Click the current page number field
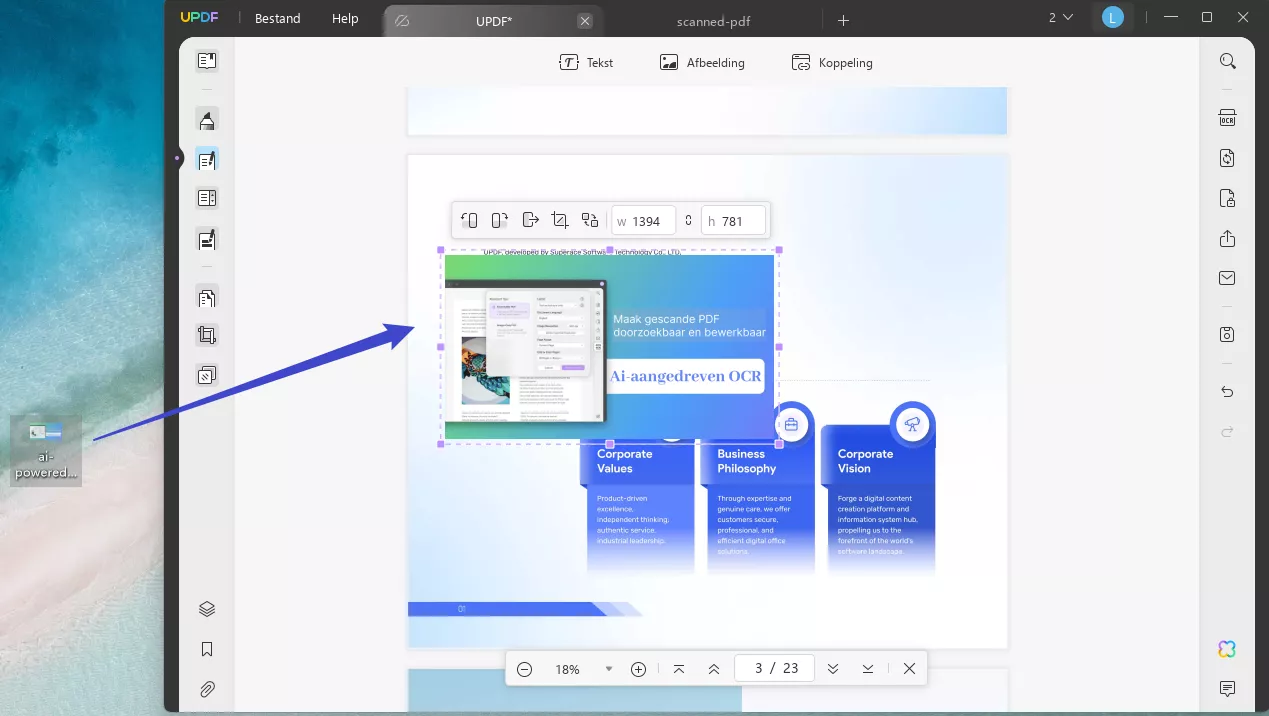This screenshot has height=716, width=1269. point(774,668)
